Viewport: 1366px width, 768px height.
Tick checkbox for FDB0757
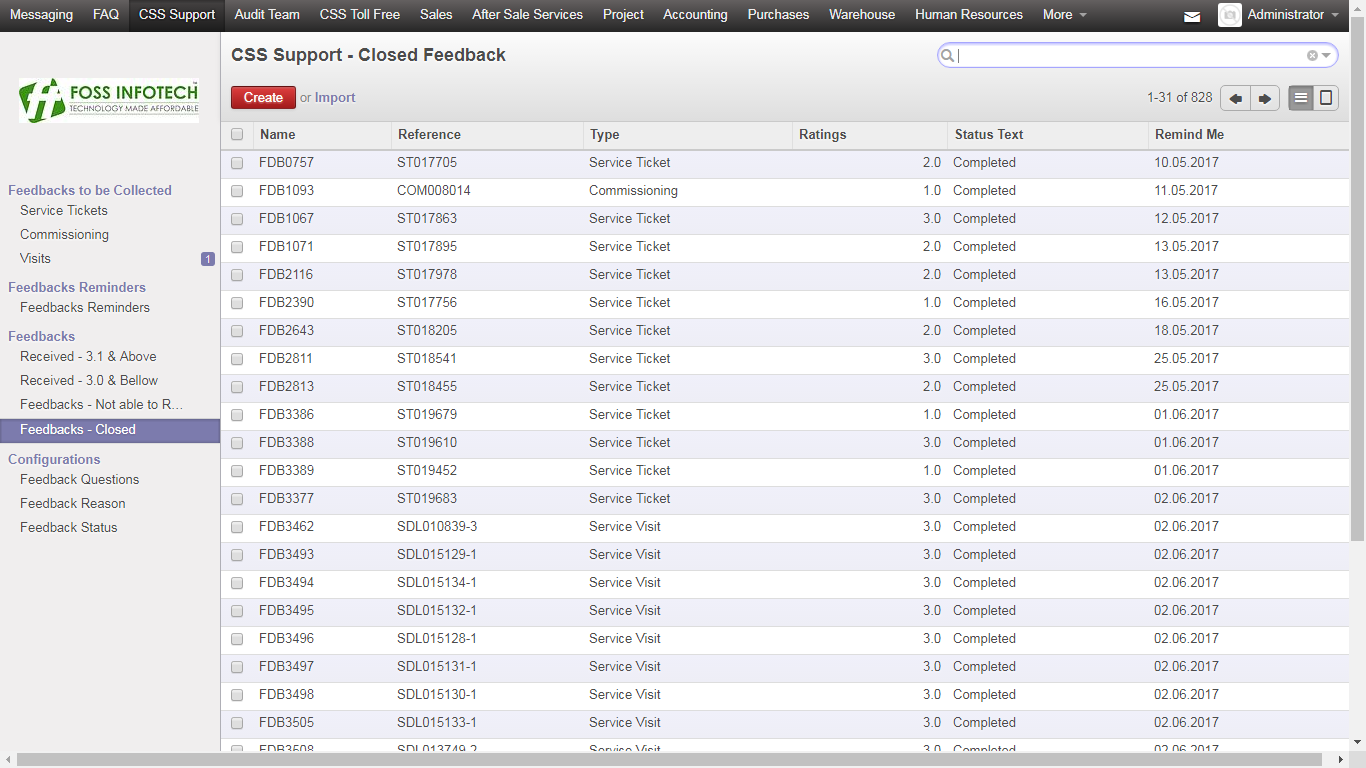[x=237, y=163]
